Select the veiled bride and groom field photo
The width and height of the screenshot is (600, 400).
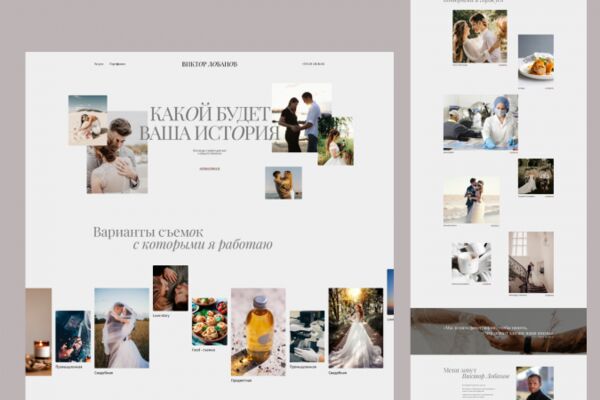pos(122,328)
